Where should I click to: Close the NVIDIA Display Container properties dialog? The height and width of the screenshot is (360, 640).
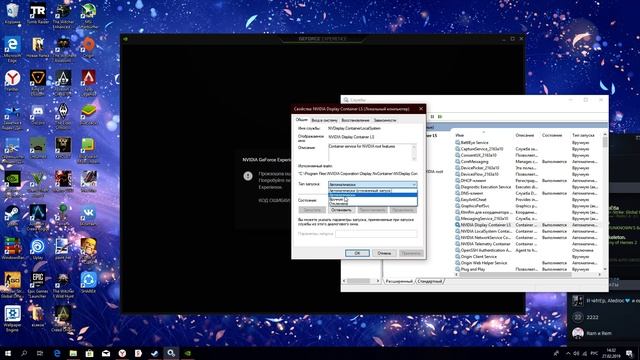point(421,109)
